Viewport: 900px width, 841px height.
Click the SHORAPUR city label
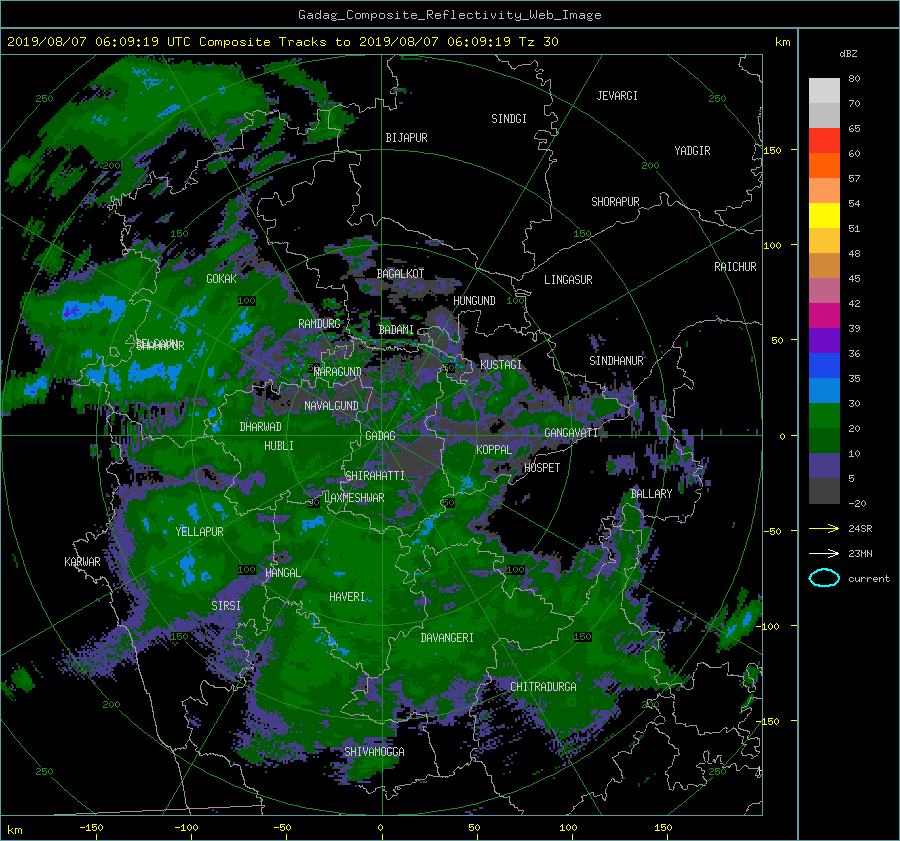pos(615,202)
